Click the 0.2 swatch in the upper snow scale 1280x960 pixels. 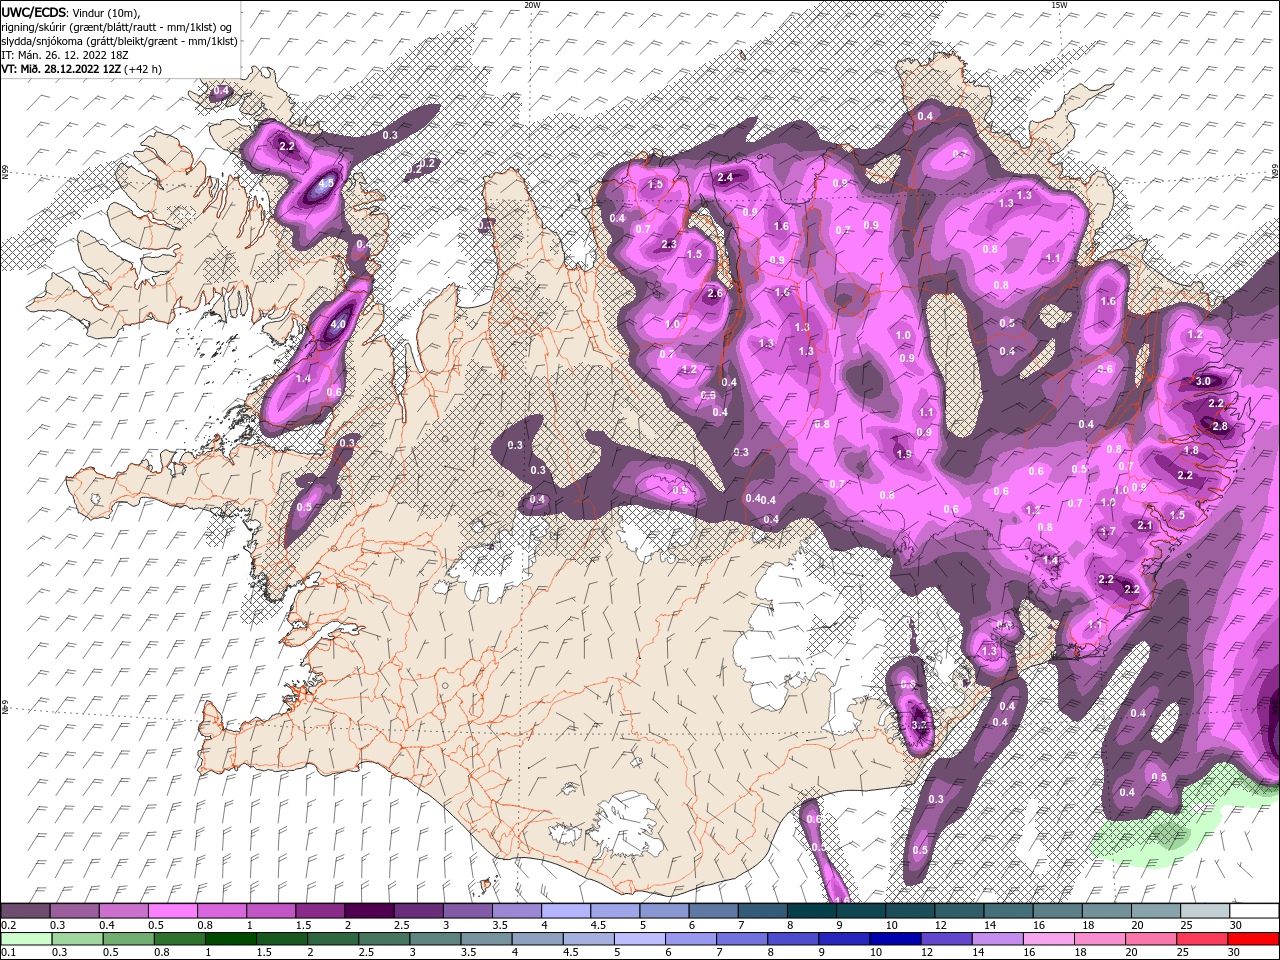(x=26, y=911)
